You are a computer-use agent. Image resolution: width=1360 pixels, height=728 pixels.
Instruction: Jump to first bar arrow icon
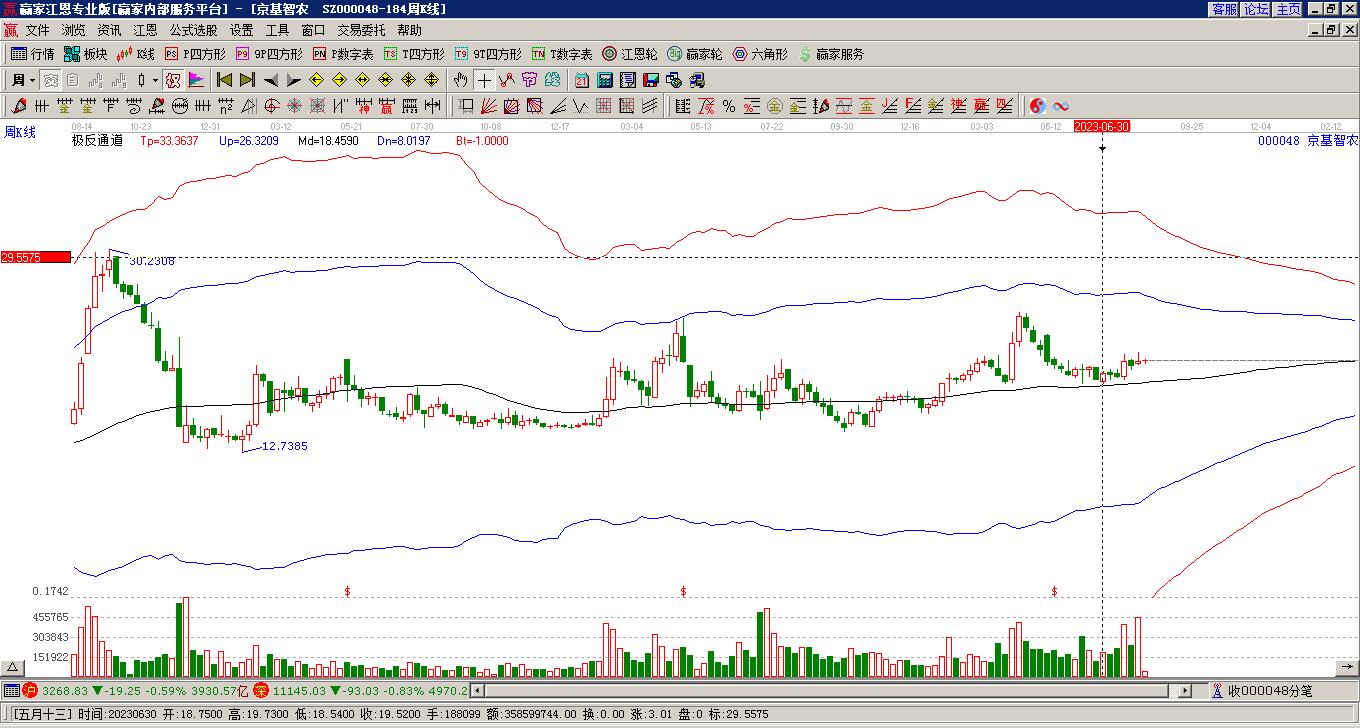pos(224,80)
